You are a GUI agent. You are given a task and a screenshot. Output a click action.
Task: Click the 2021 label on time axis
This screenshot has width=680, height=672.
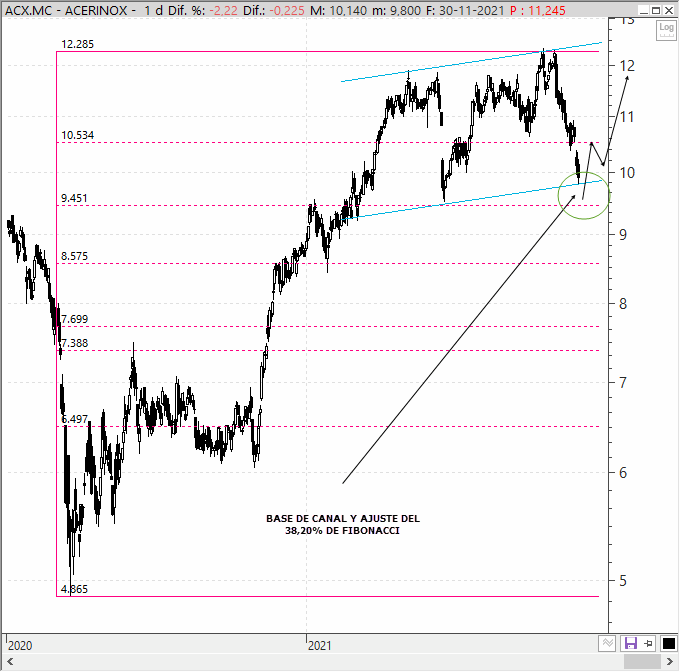point(320,646)
